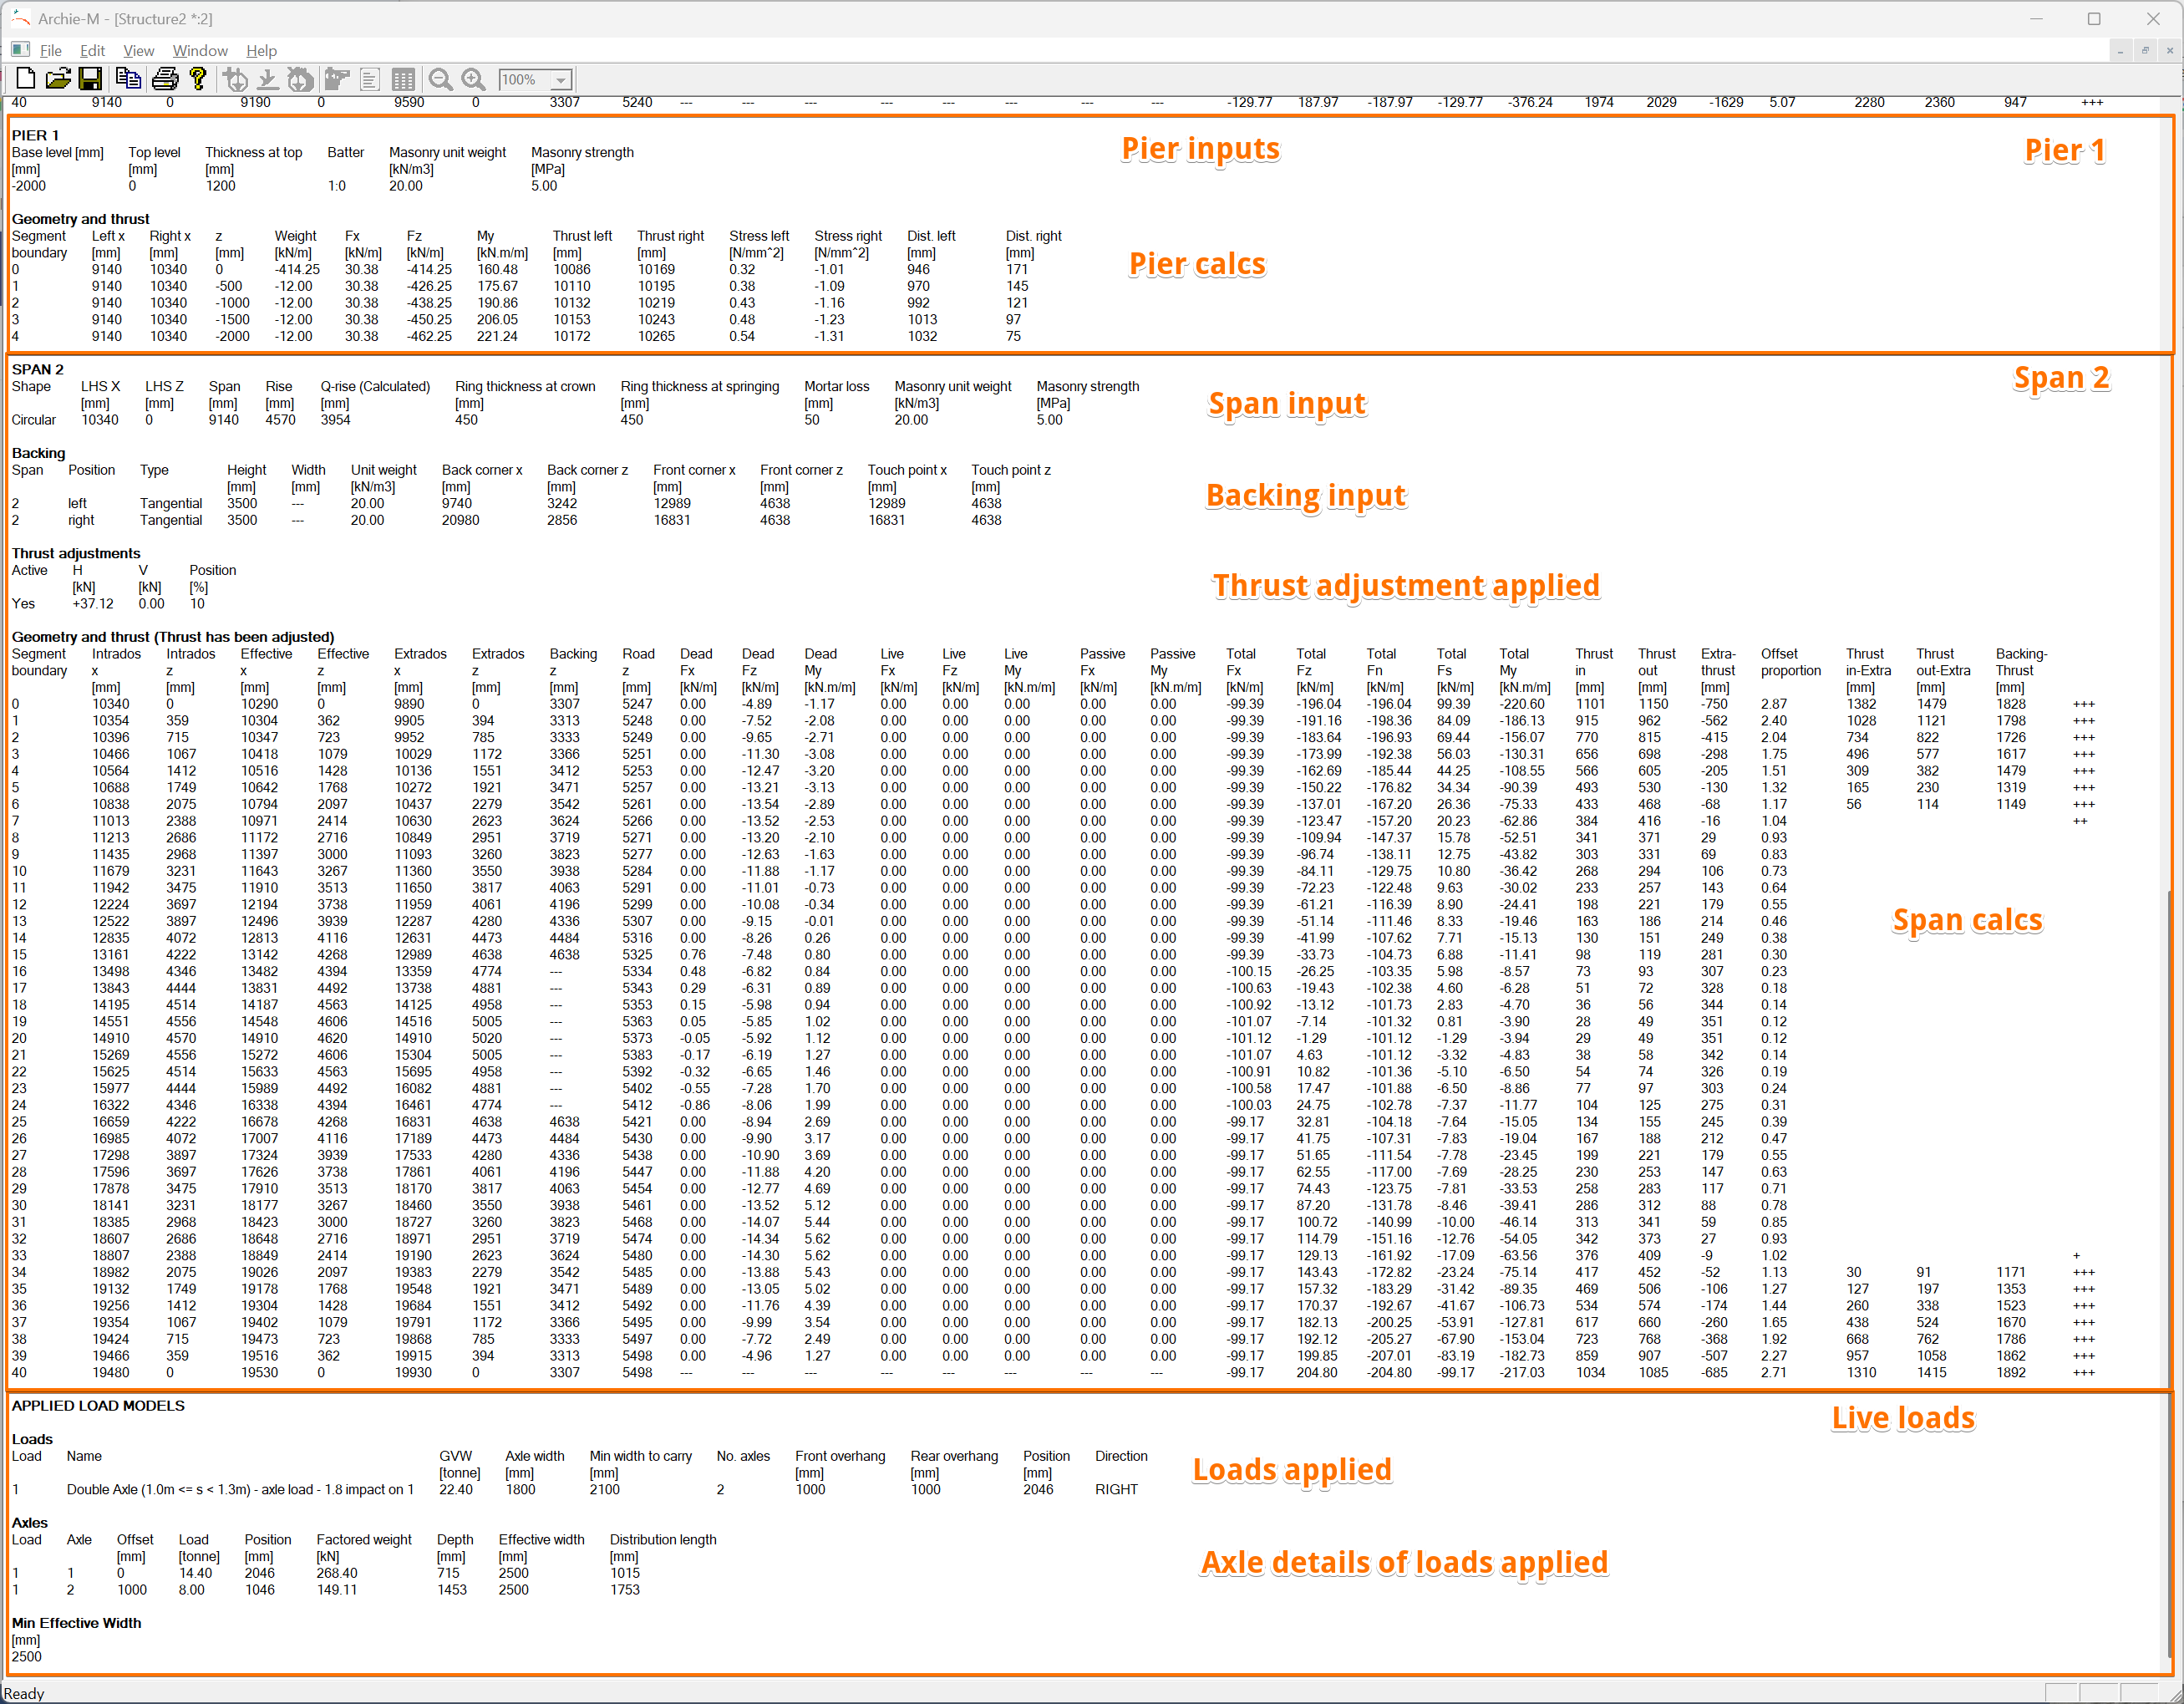Click the zoom in magnifier icon
The width and height of the screenshot is (2184, 1704).
(474, 80)
